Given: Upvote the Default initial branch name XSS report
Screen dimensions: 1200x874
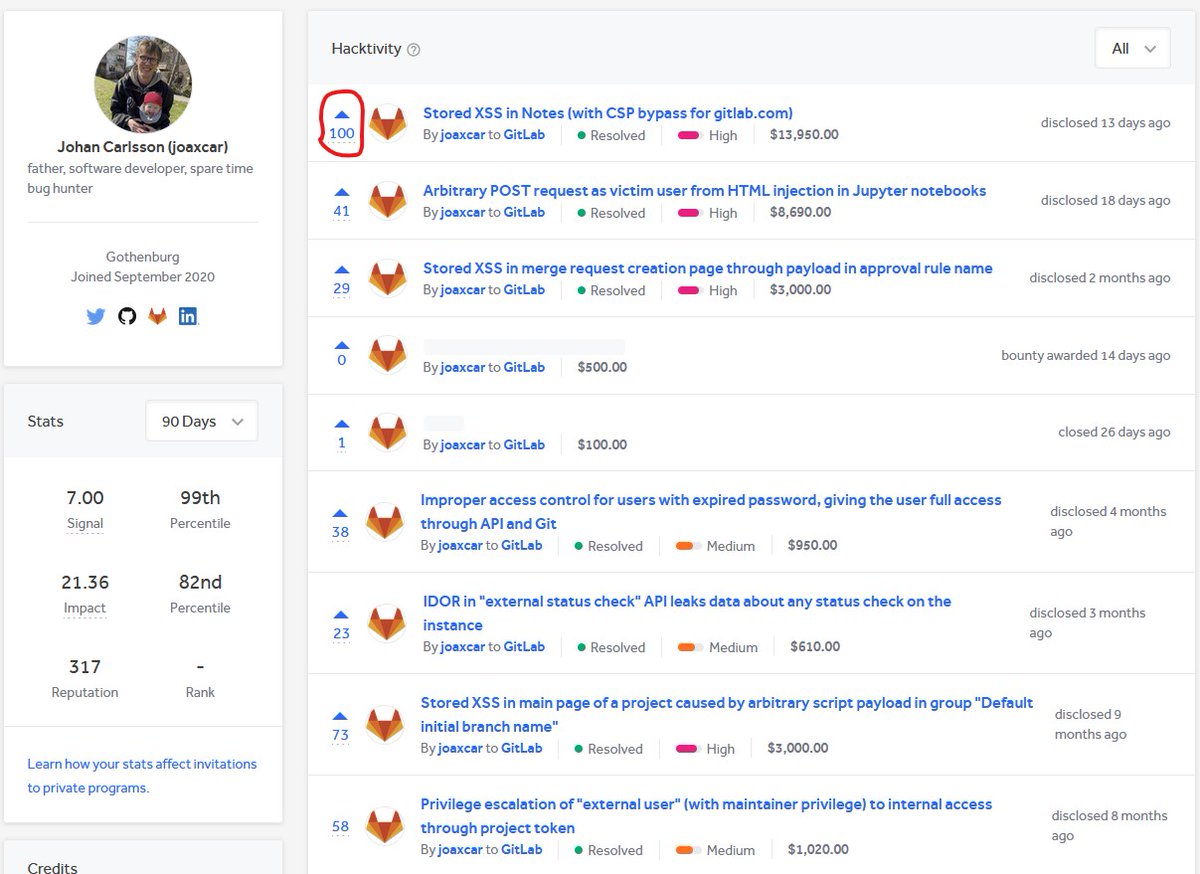Looking at the screenshot, I should click(340, 716).
